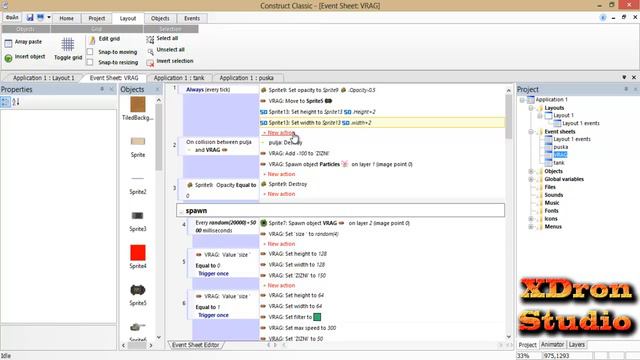
Task: Click New action under event 5
Action: [279, 286]
